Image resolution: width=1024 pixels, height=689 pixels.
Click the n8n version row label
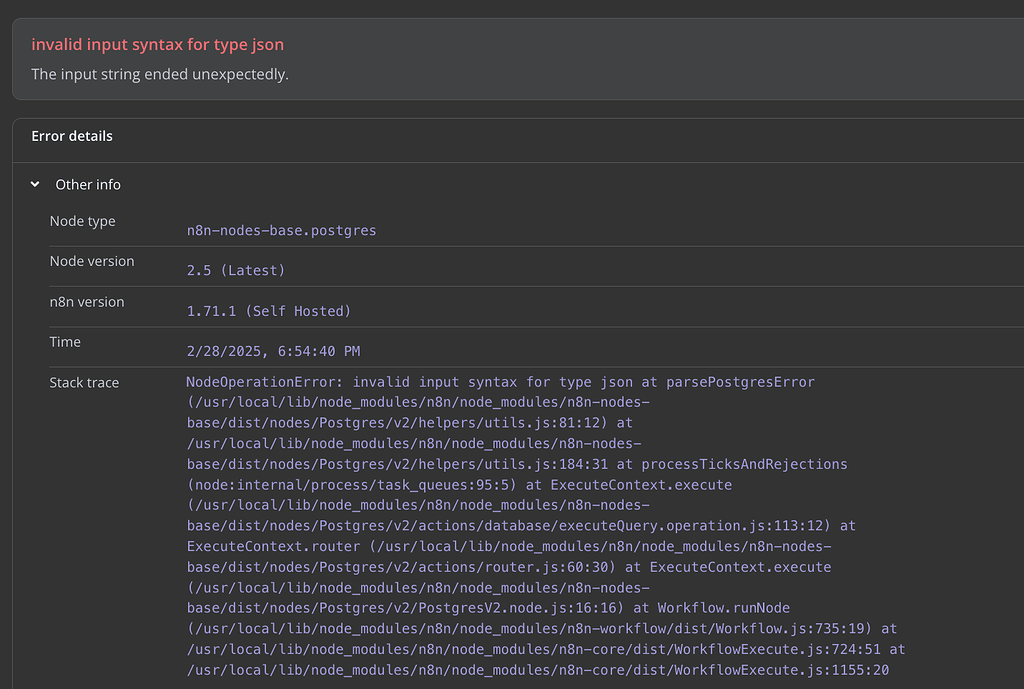coord(86,302)
